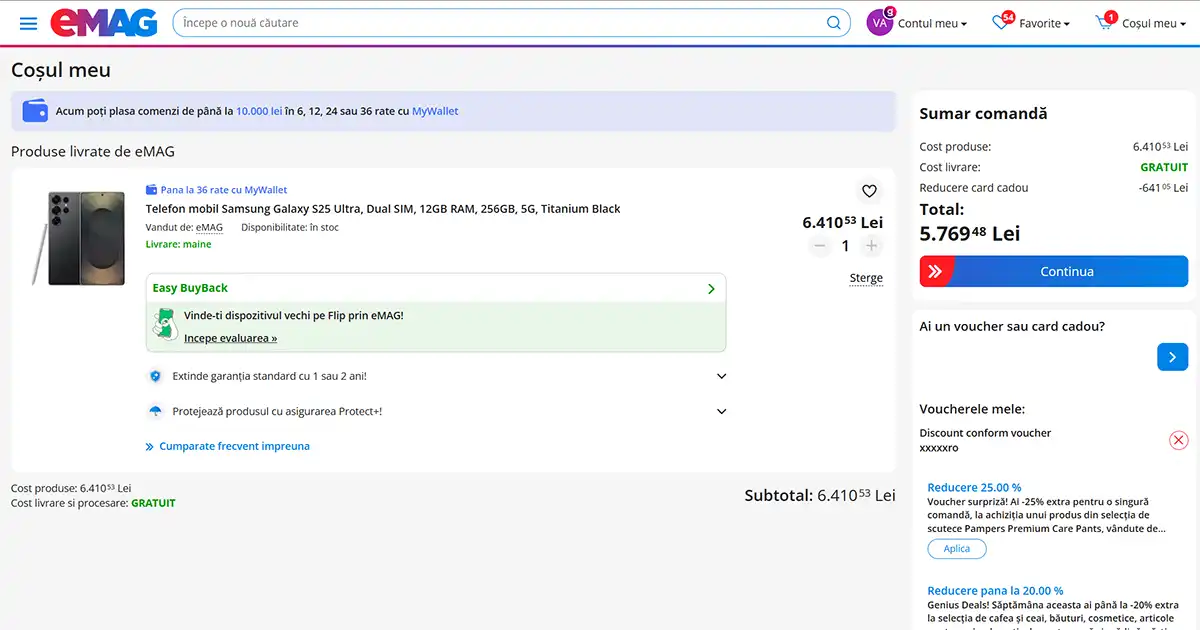Open the Contul meu dropdown
This screenshot has height=630, width=1200.
tap(932, 23)
